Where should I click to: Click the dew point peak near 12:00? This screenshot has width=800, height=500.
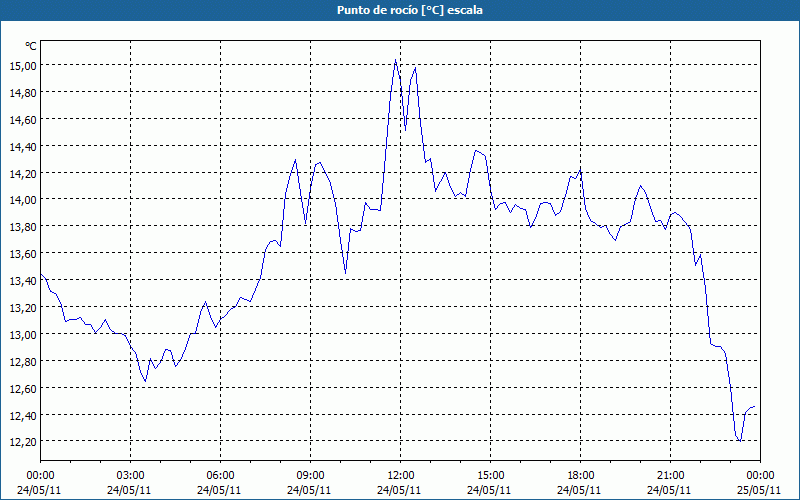(395, 60)
